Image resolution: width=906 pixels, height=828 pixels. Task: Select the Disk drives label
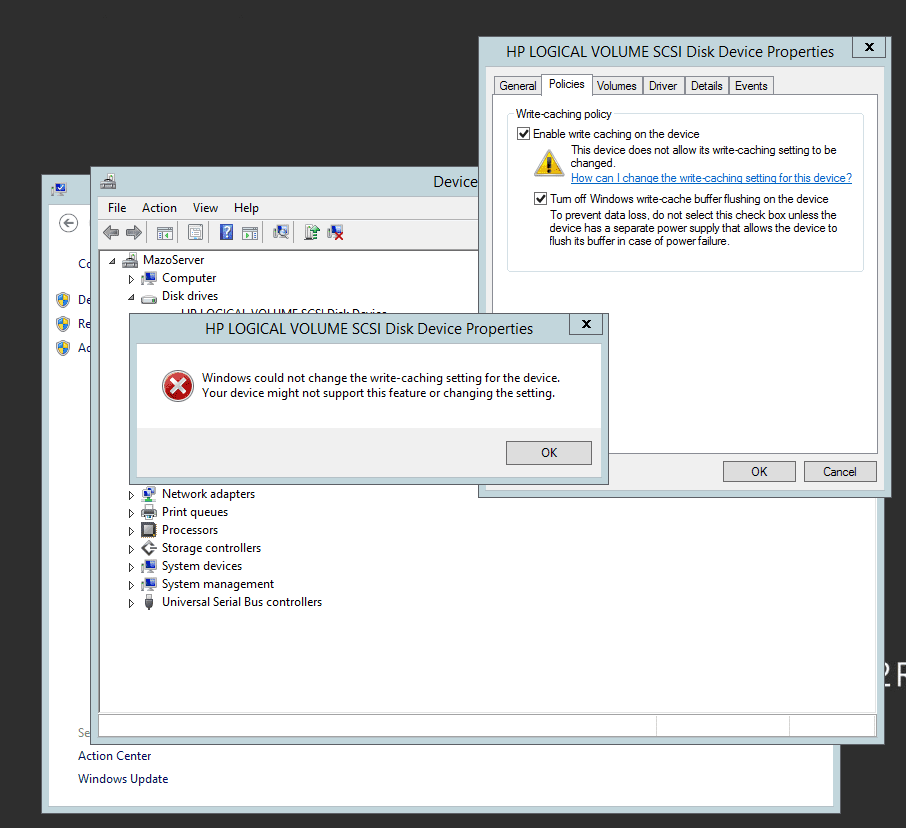tap(190, 296)
